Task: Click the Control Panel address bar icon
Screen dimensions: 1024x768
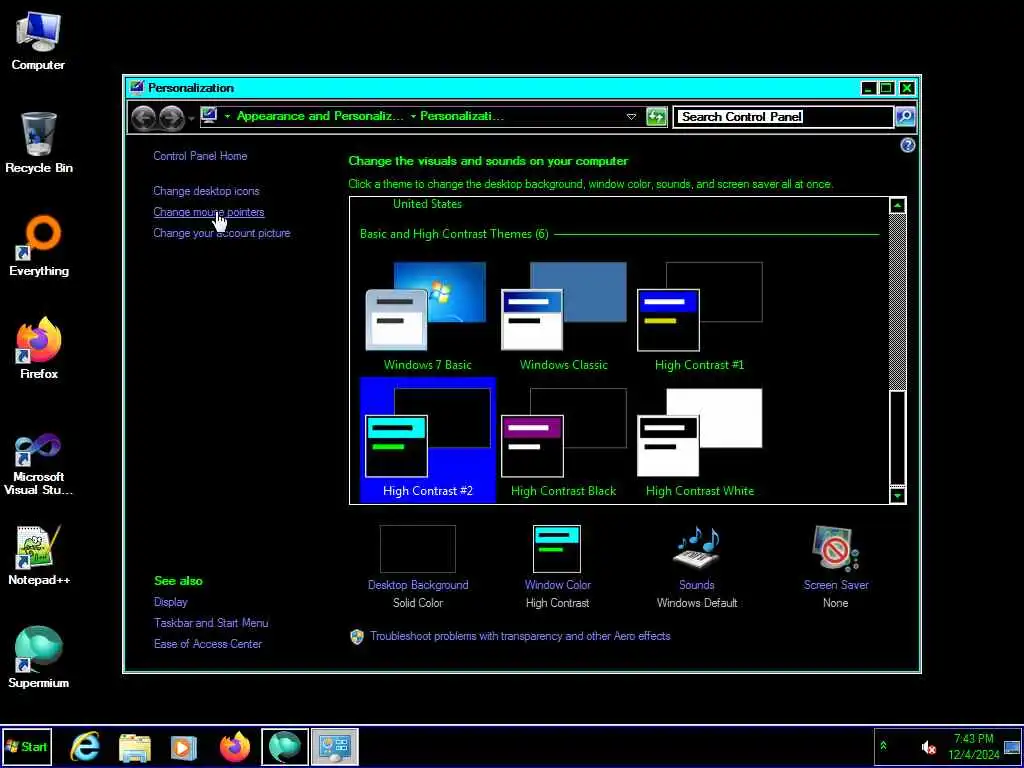Action: tap(209, 116)
